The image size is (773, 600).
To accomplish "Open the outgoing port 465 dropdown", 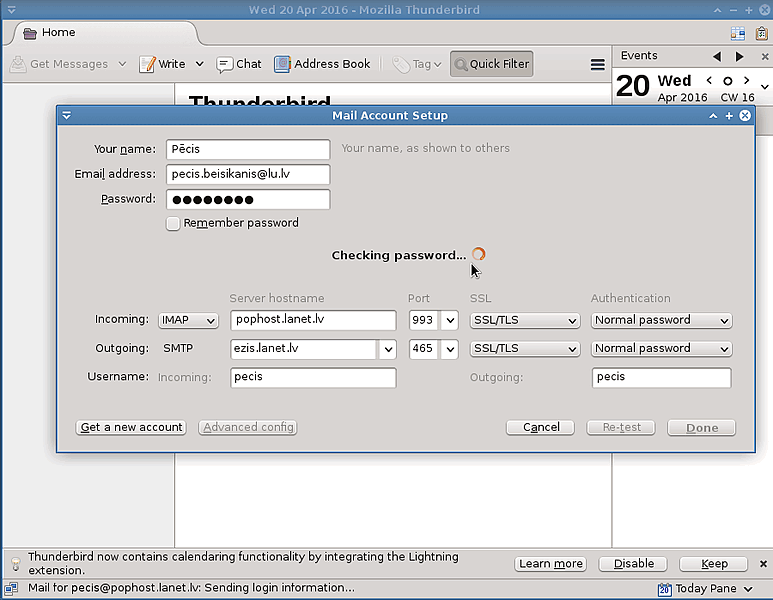I will click(x=450, y=350).
